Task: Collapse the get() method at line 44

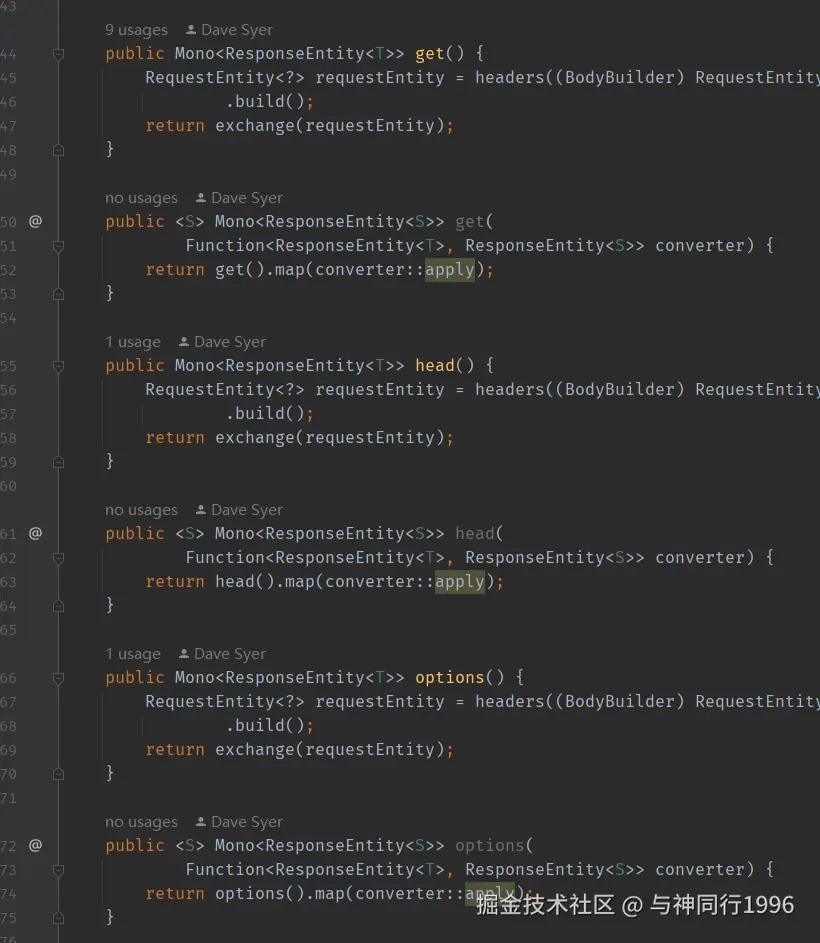Action: (58, 54)
